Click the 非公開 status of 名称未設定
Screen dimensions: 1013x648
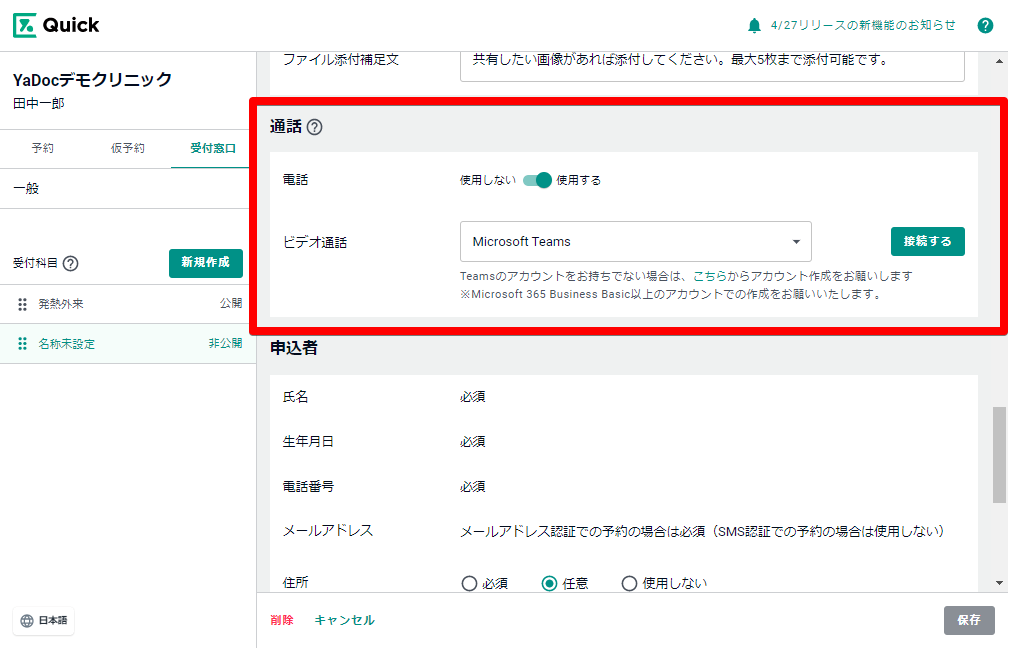point(225,343)
